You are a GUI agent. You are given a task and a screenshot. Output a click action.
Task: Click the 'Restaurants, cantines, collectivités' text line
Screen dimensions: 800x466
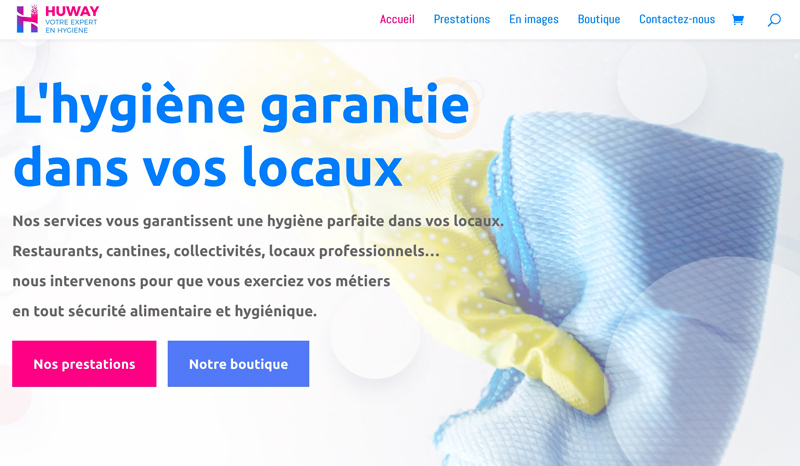pyautogui.click(x=226, y=251)
